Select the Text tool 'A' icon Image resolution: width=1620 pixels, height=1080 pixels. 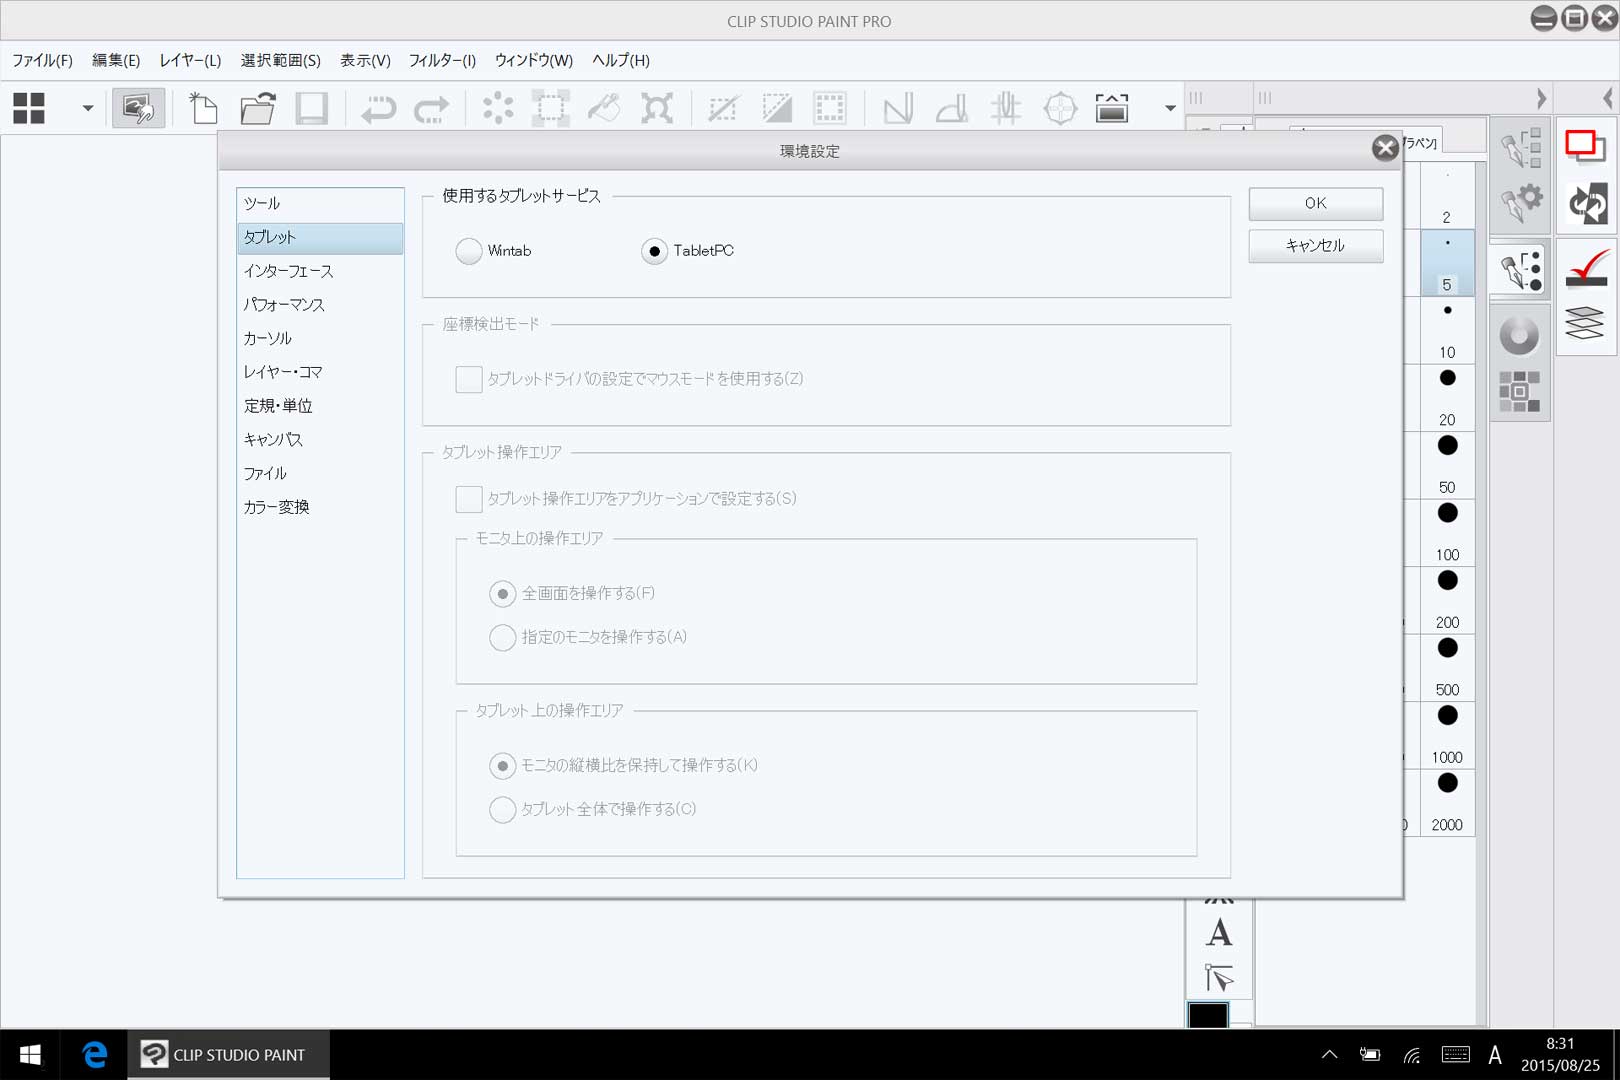point(1218,933)
